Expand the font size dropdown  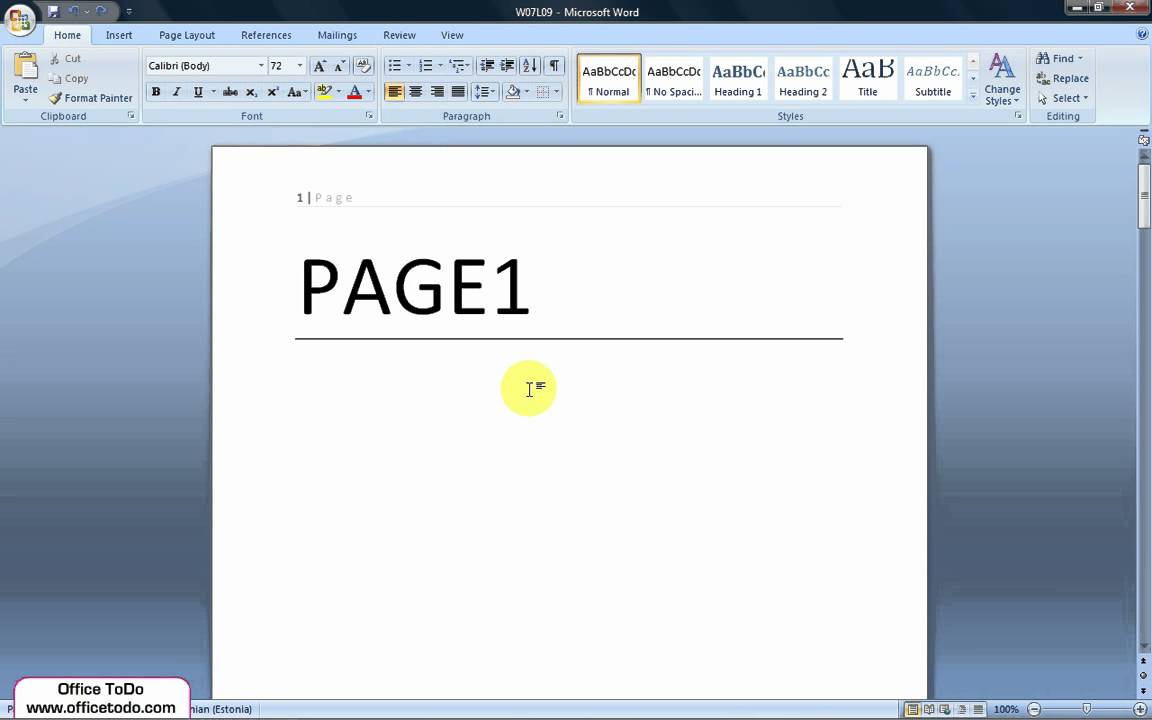point(300,66)
